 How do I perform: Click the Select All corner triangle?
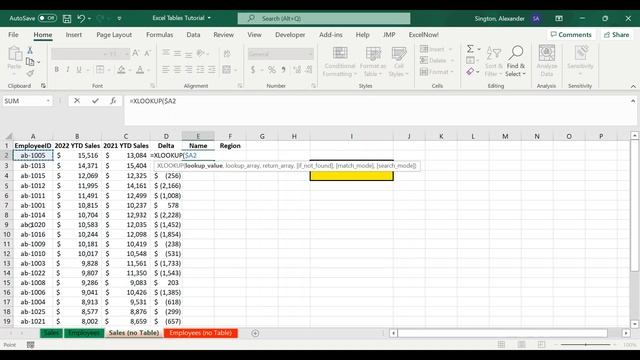(x=8, y=136)
